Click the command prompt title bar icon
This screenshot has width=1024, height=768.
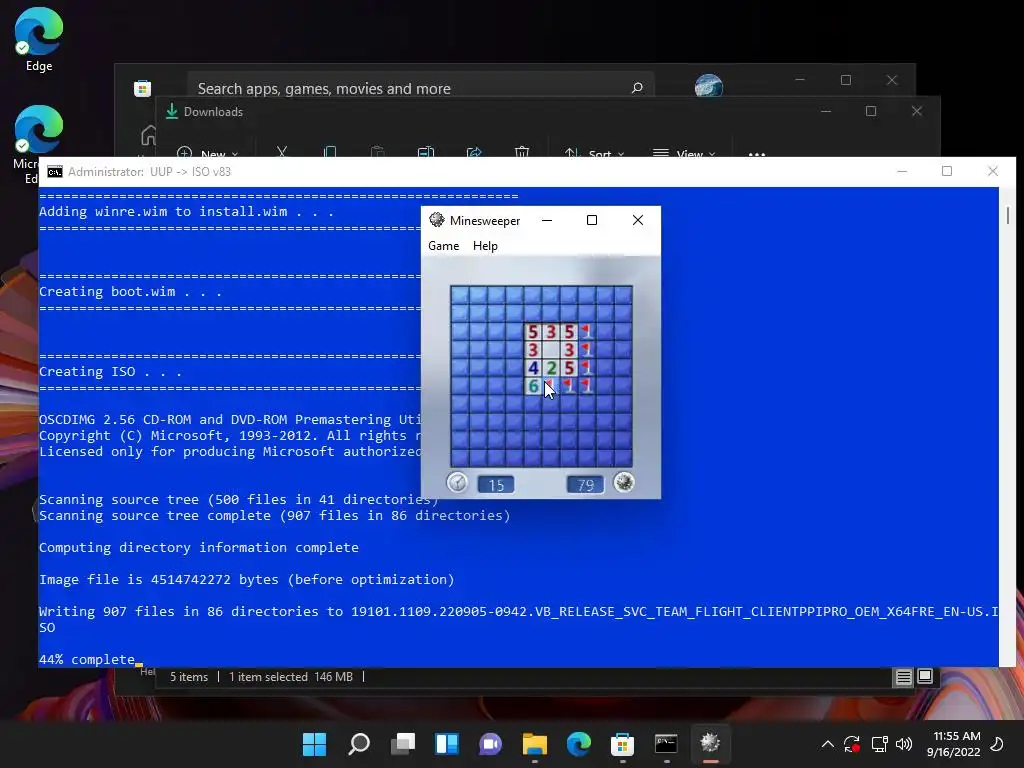click(55, 172)
